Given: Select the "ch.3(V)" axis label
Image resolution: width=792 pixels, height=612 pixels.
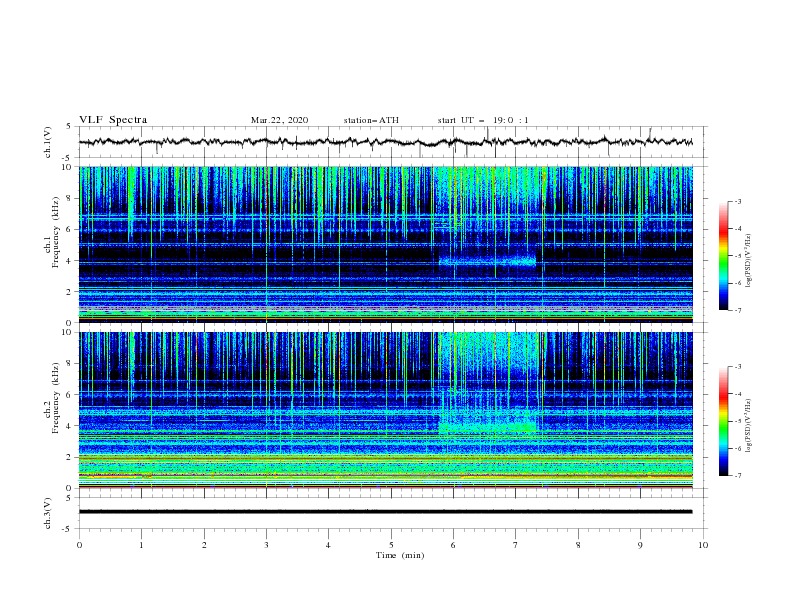Looking at the screenshot, I should 48,513.
